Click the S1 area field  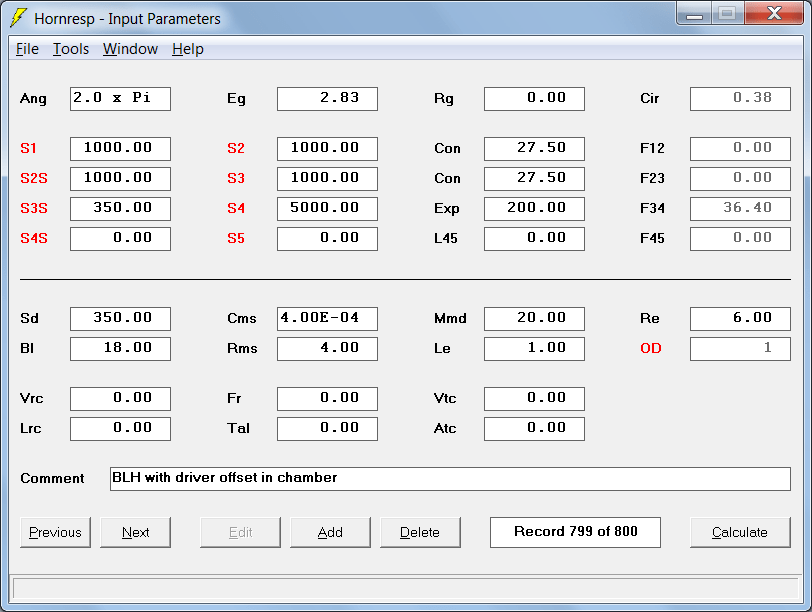[x=120, y=149]
